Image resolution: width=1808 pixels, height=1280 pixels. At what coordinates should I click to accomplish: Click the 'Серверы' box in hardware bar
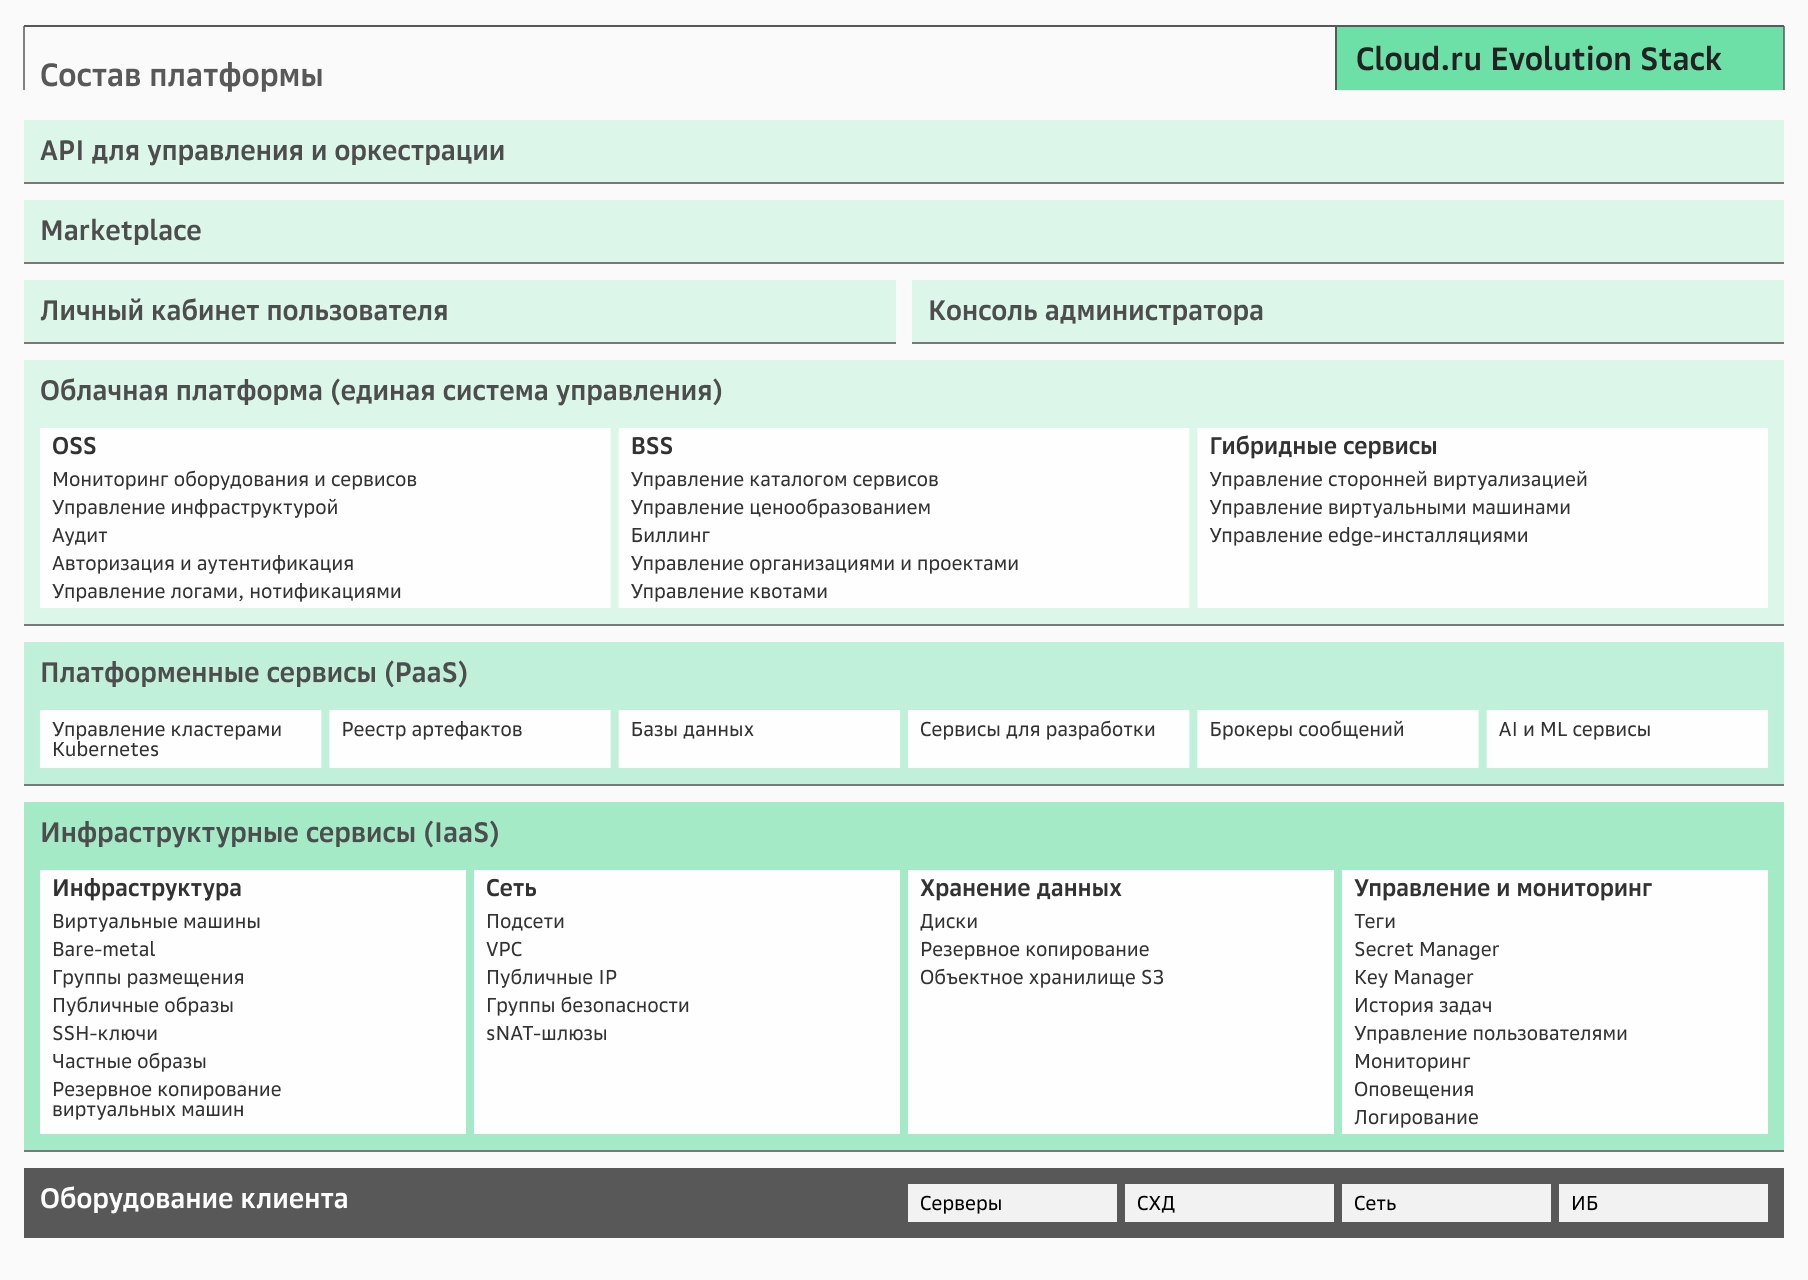coord(1012,1203)
